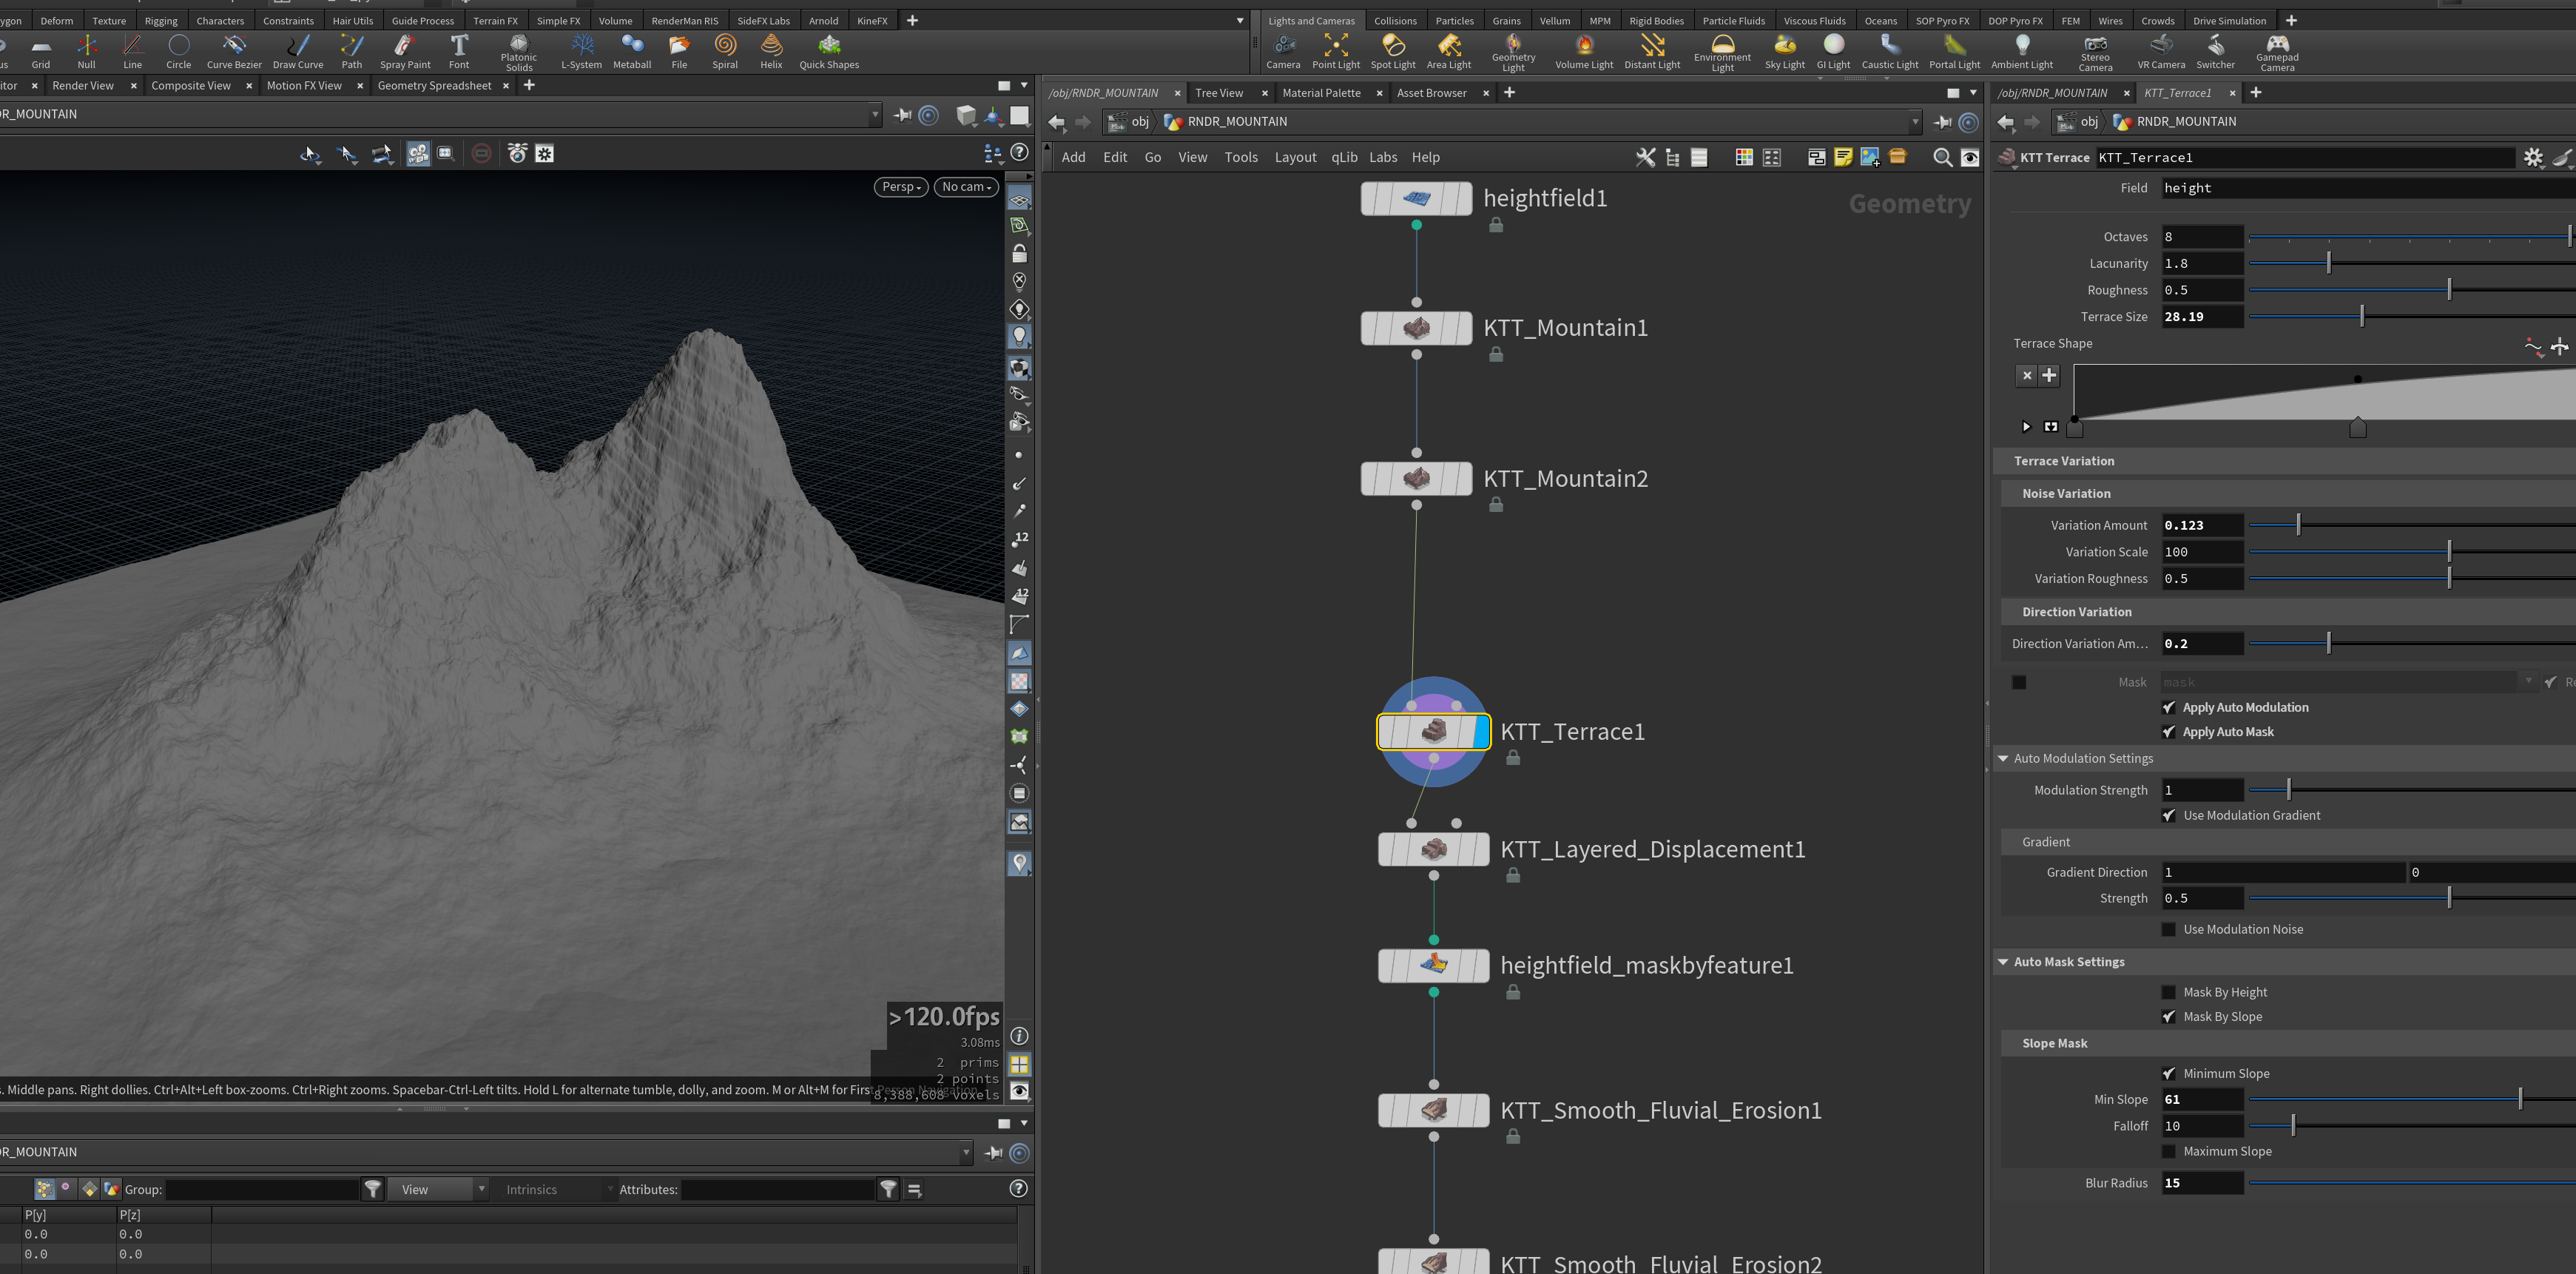Select the KTT_Terrace1 node icon
The image size is (2576, 1274).
point(1433,732)
